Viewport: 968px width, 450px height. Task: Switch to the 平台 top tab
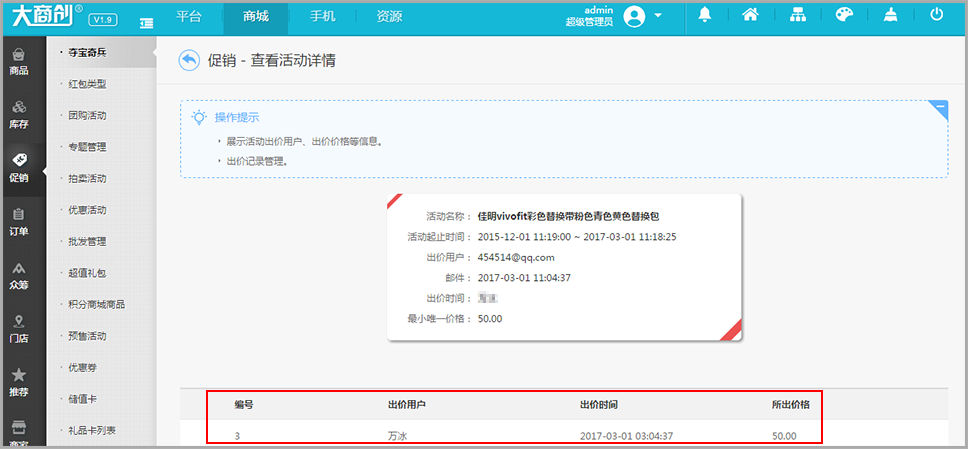[188, 17]
